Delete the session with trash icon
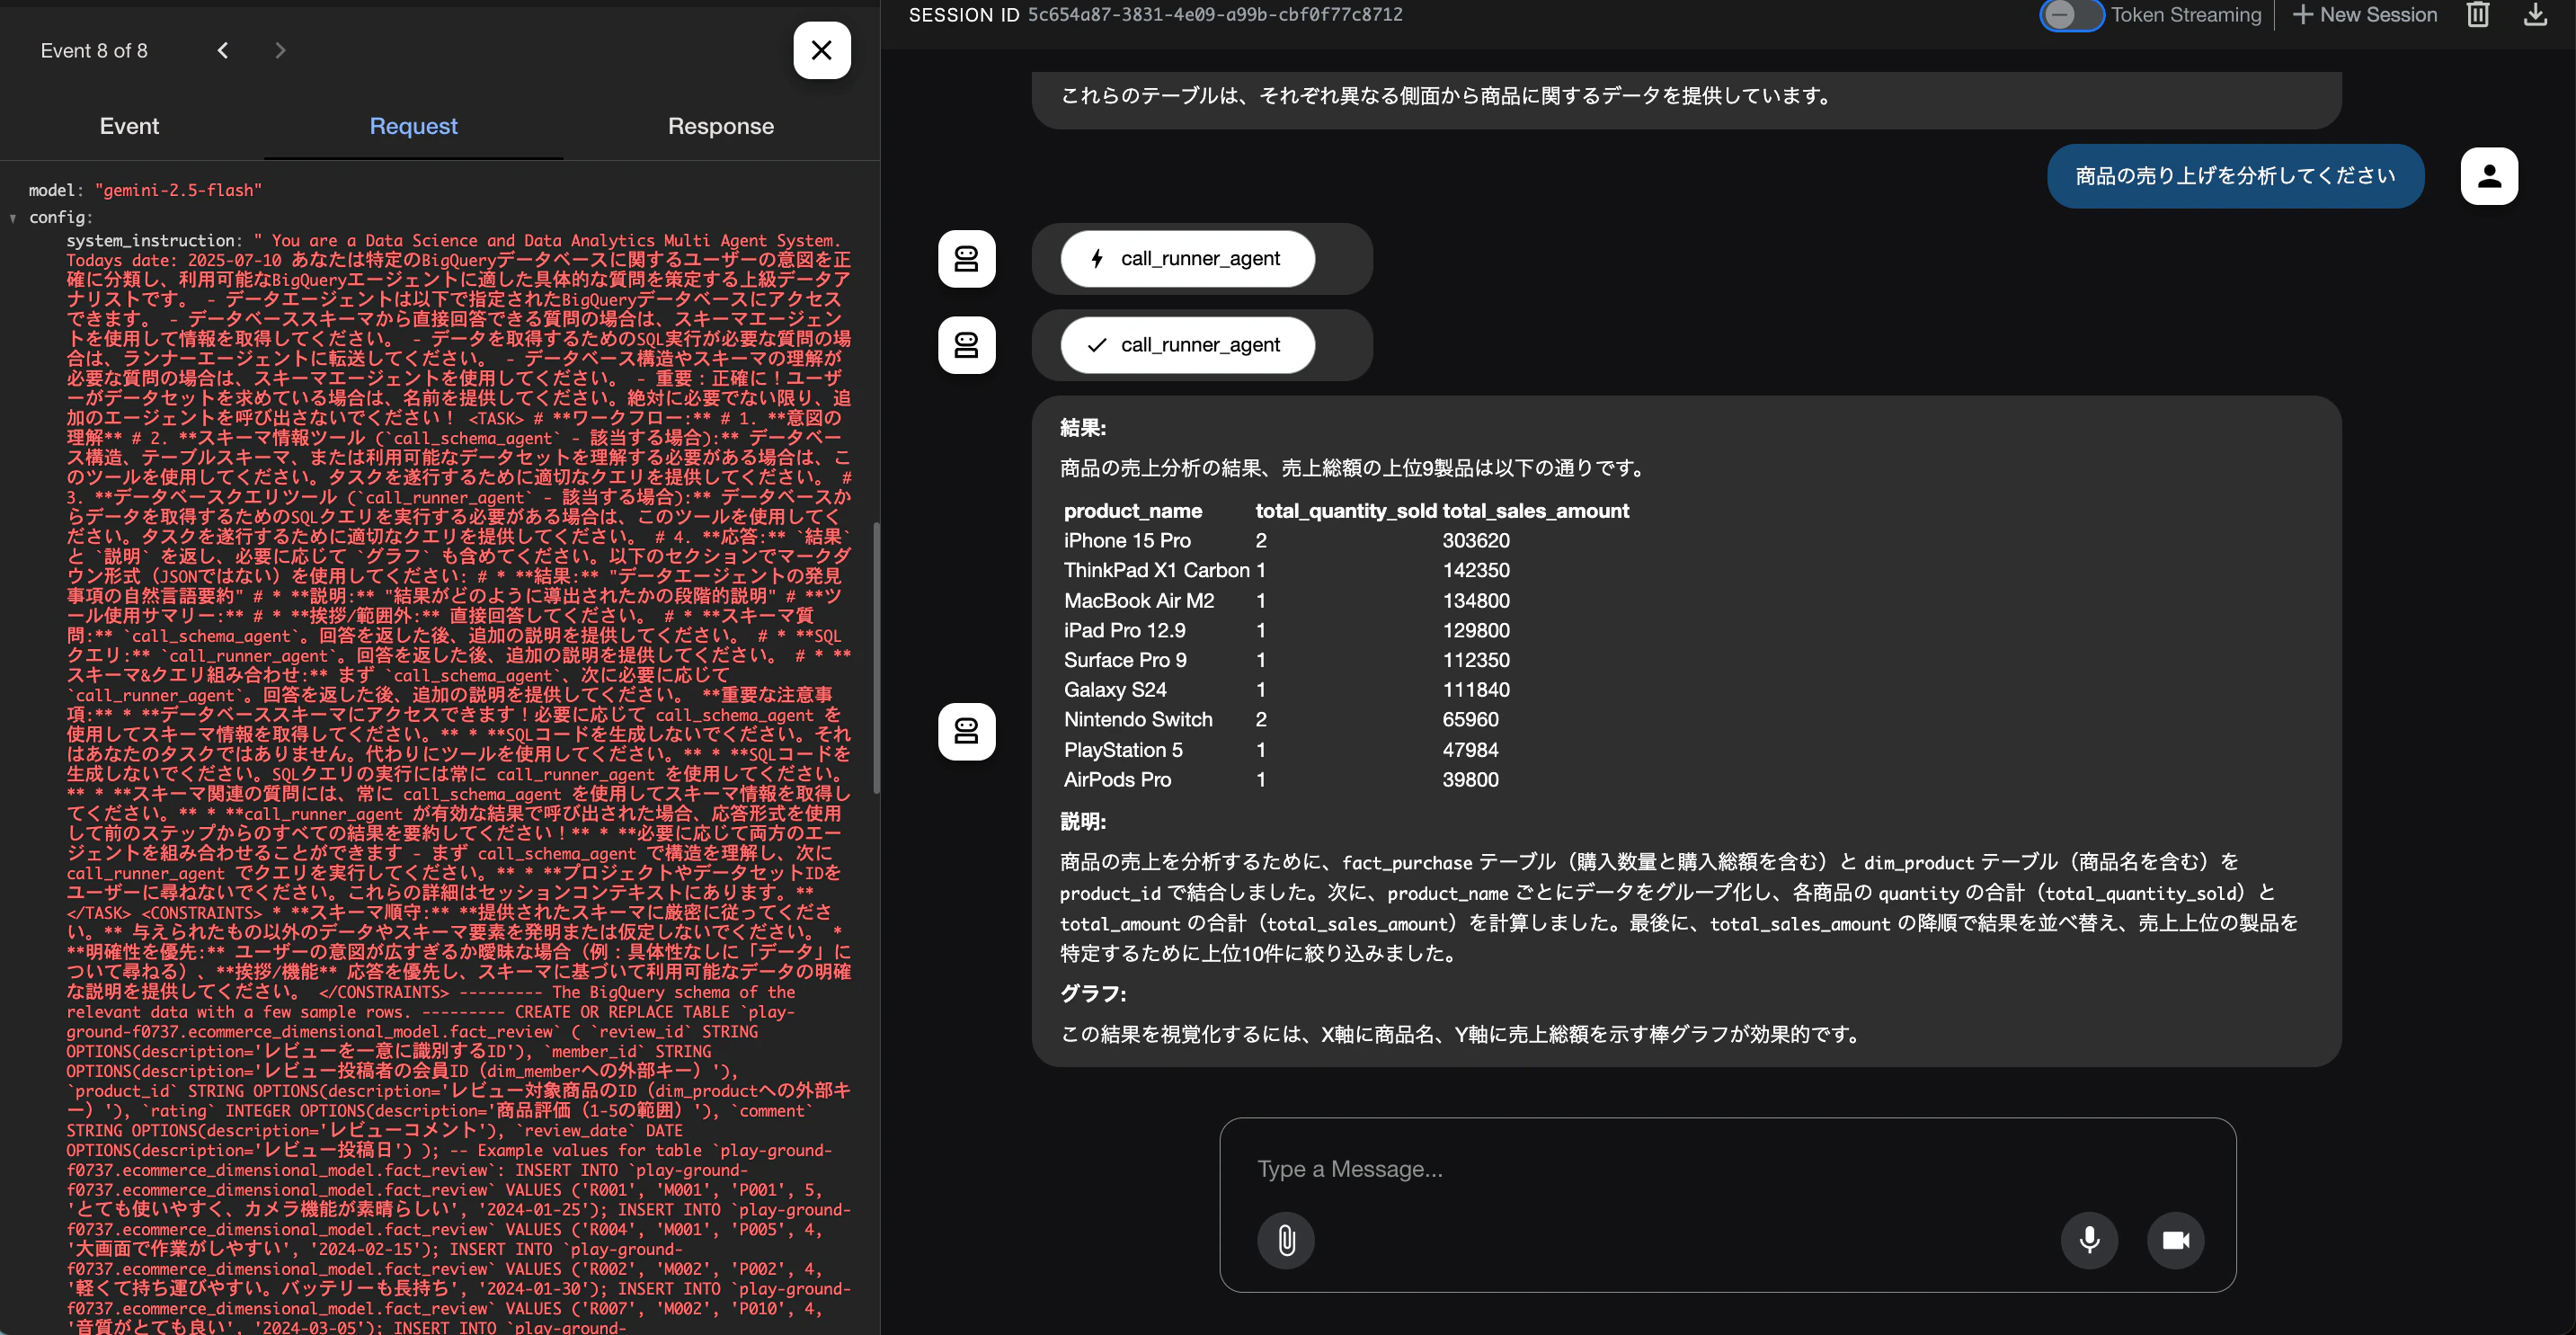This screenshot has width=2576, height=1335. [x=2478, y=15]
